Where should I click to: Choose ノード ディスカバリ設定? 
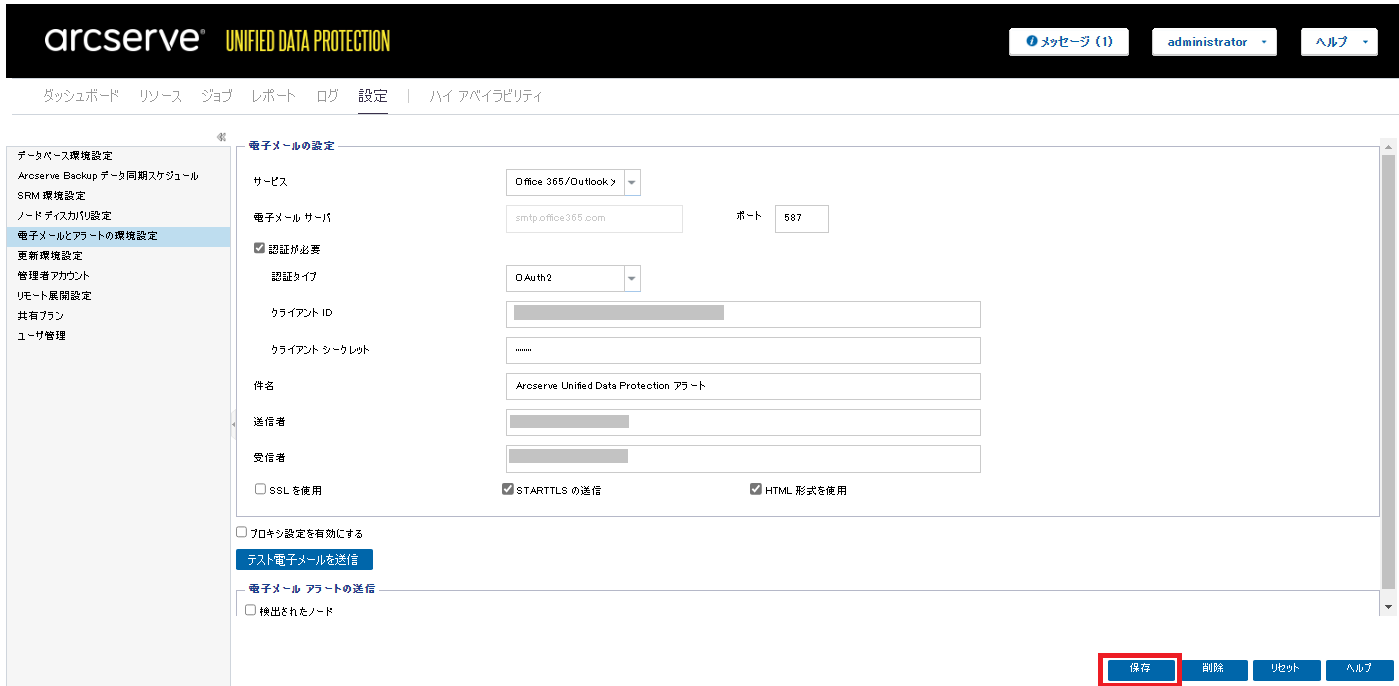[x=118, y=216]
